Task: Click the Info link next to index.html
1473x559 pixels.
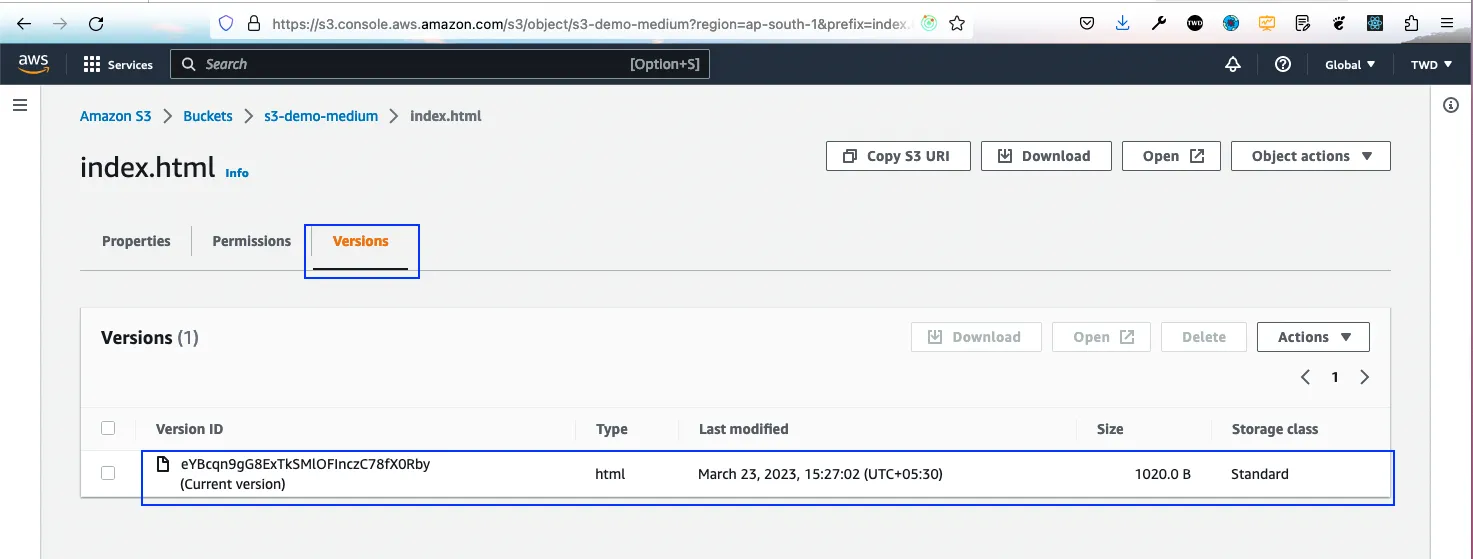Action: tap(237, 173)
